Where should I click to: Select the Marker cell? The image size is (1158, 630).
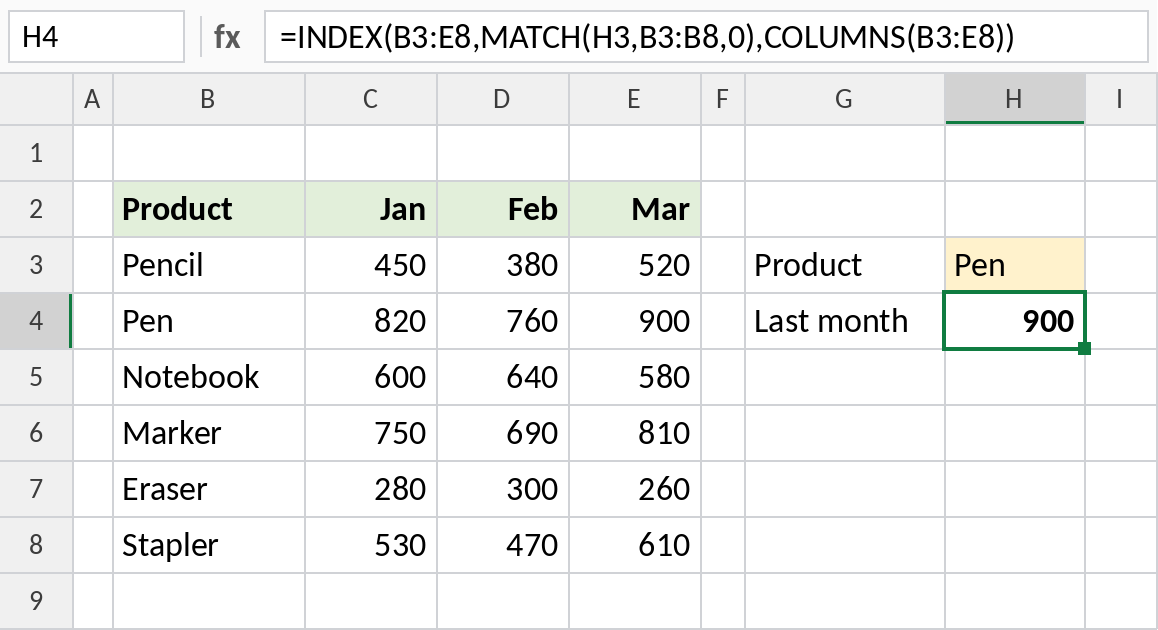pyautogui.click(x=208, y=433)
